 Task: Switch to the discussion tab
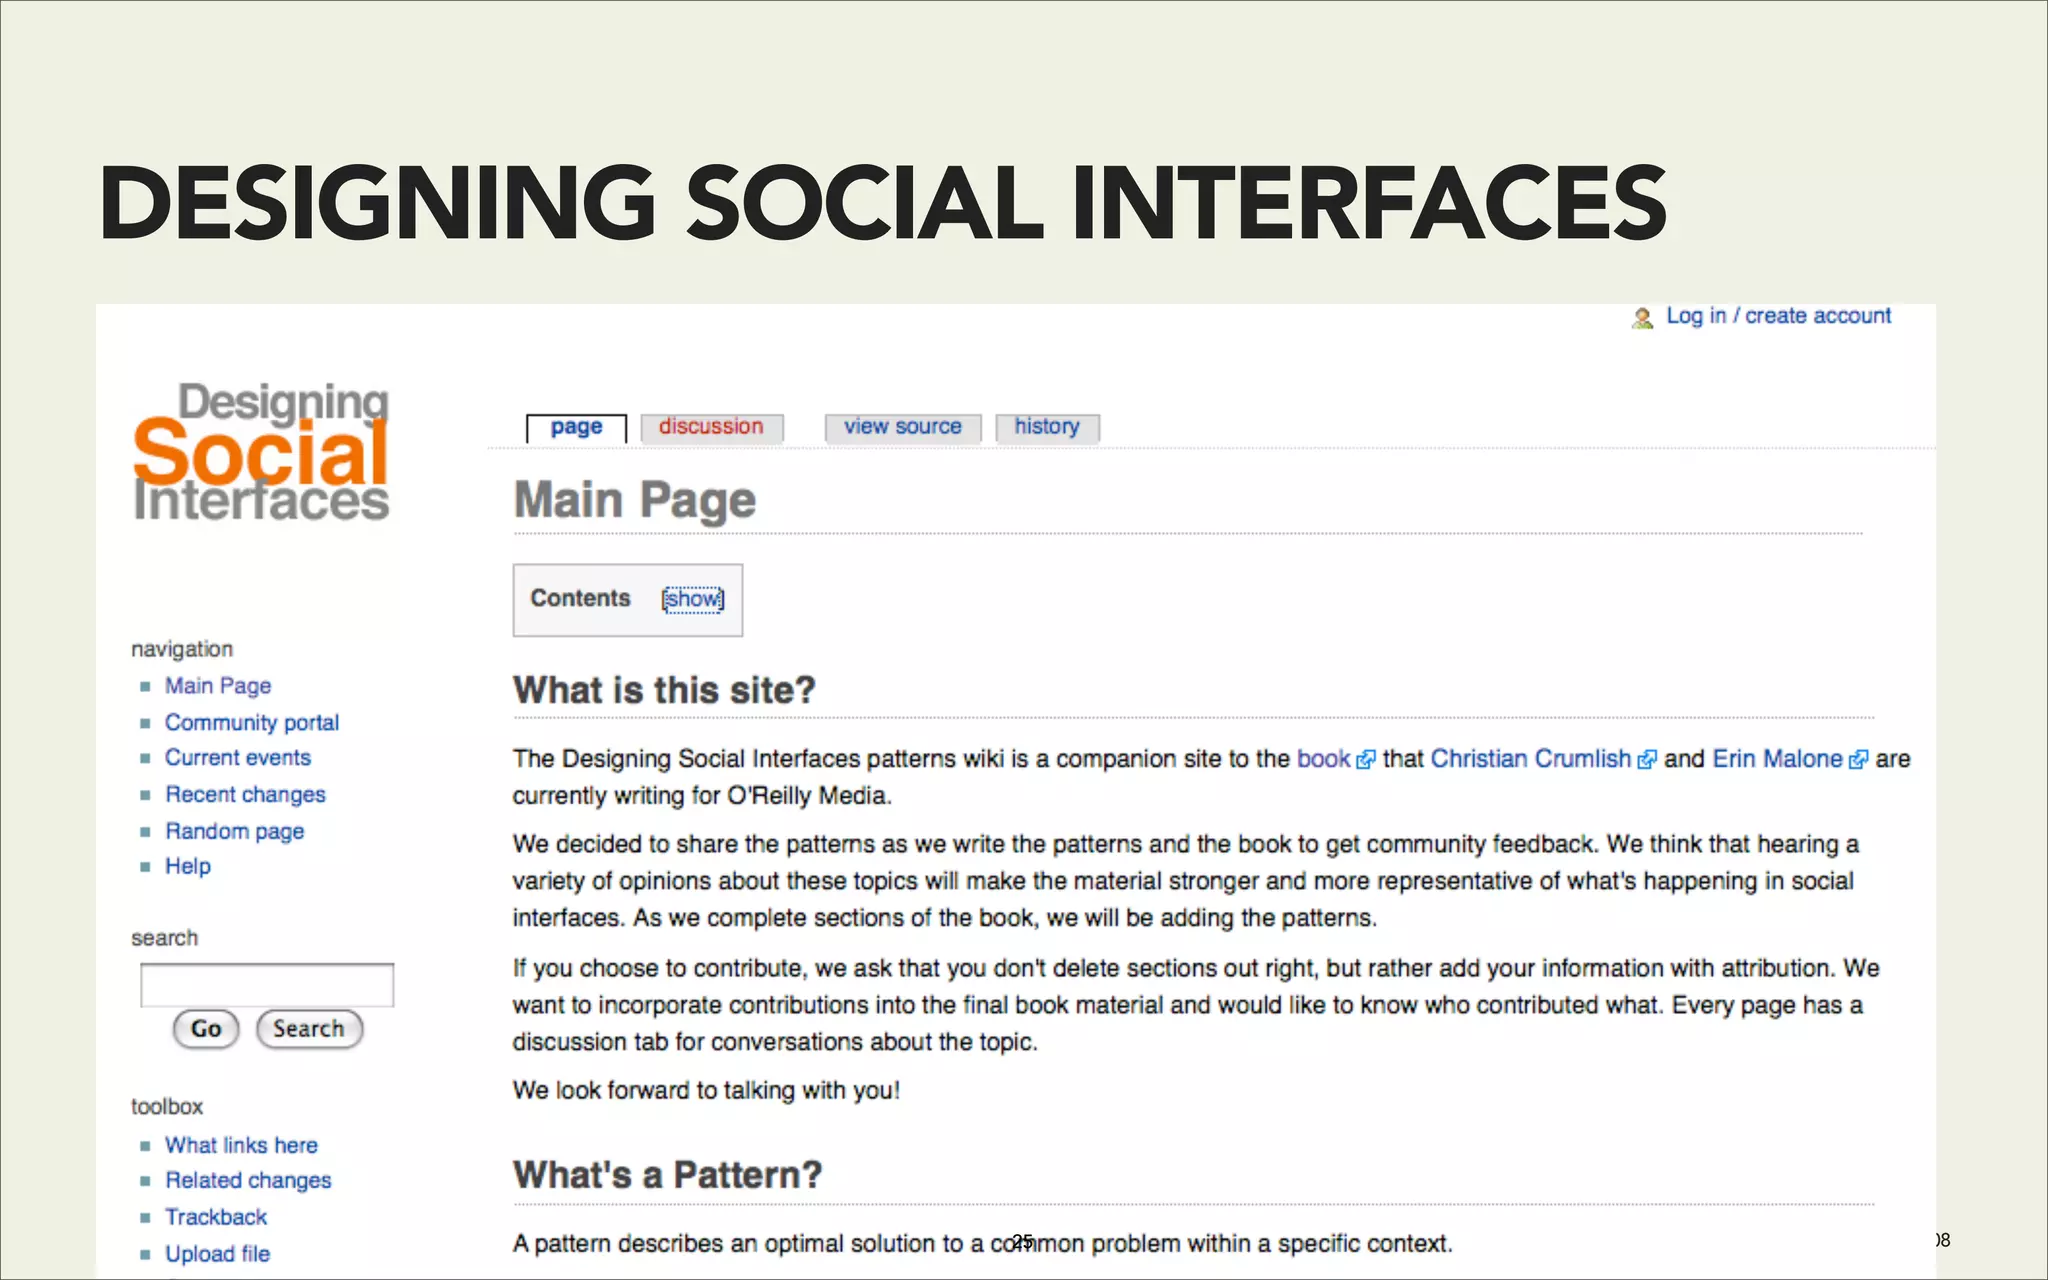pos(711,427)
